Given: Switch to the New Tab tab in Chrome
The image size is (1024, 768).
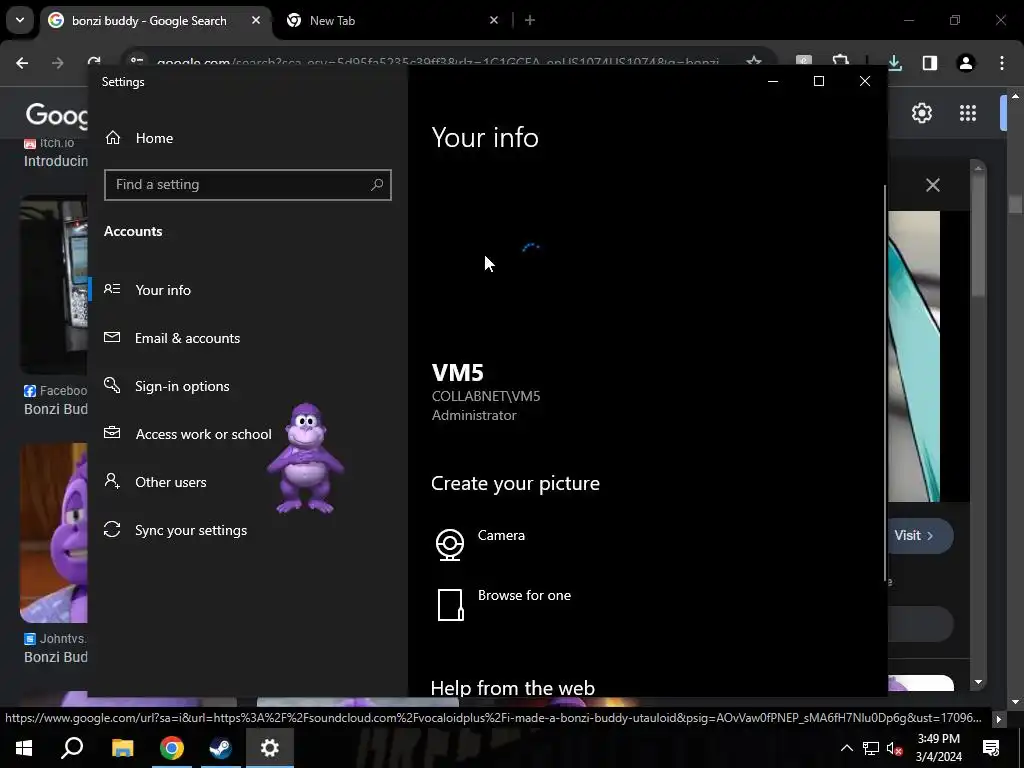Looking at the screenshot, I should click(332, 21).
